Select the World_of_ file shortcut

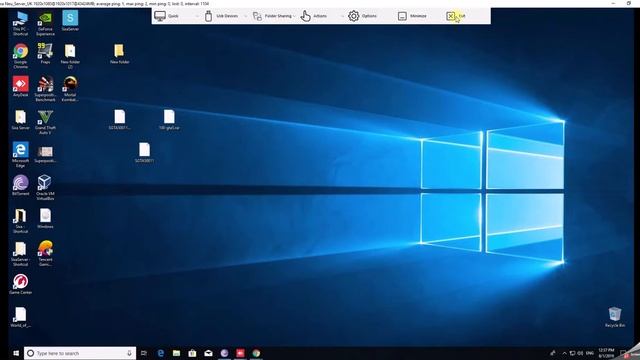pos(20,317)
